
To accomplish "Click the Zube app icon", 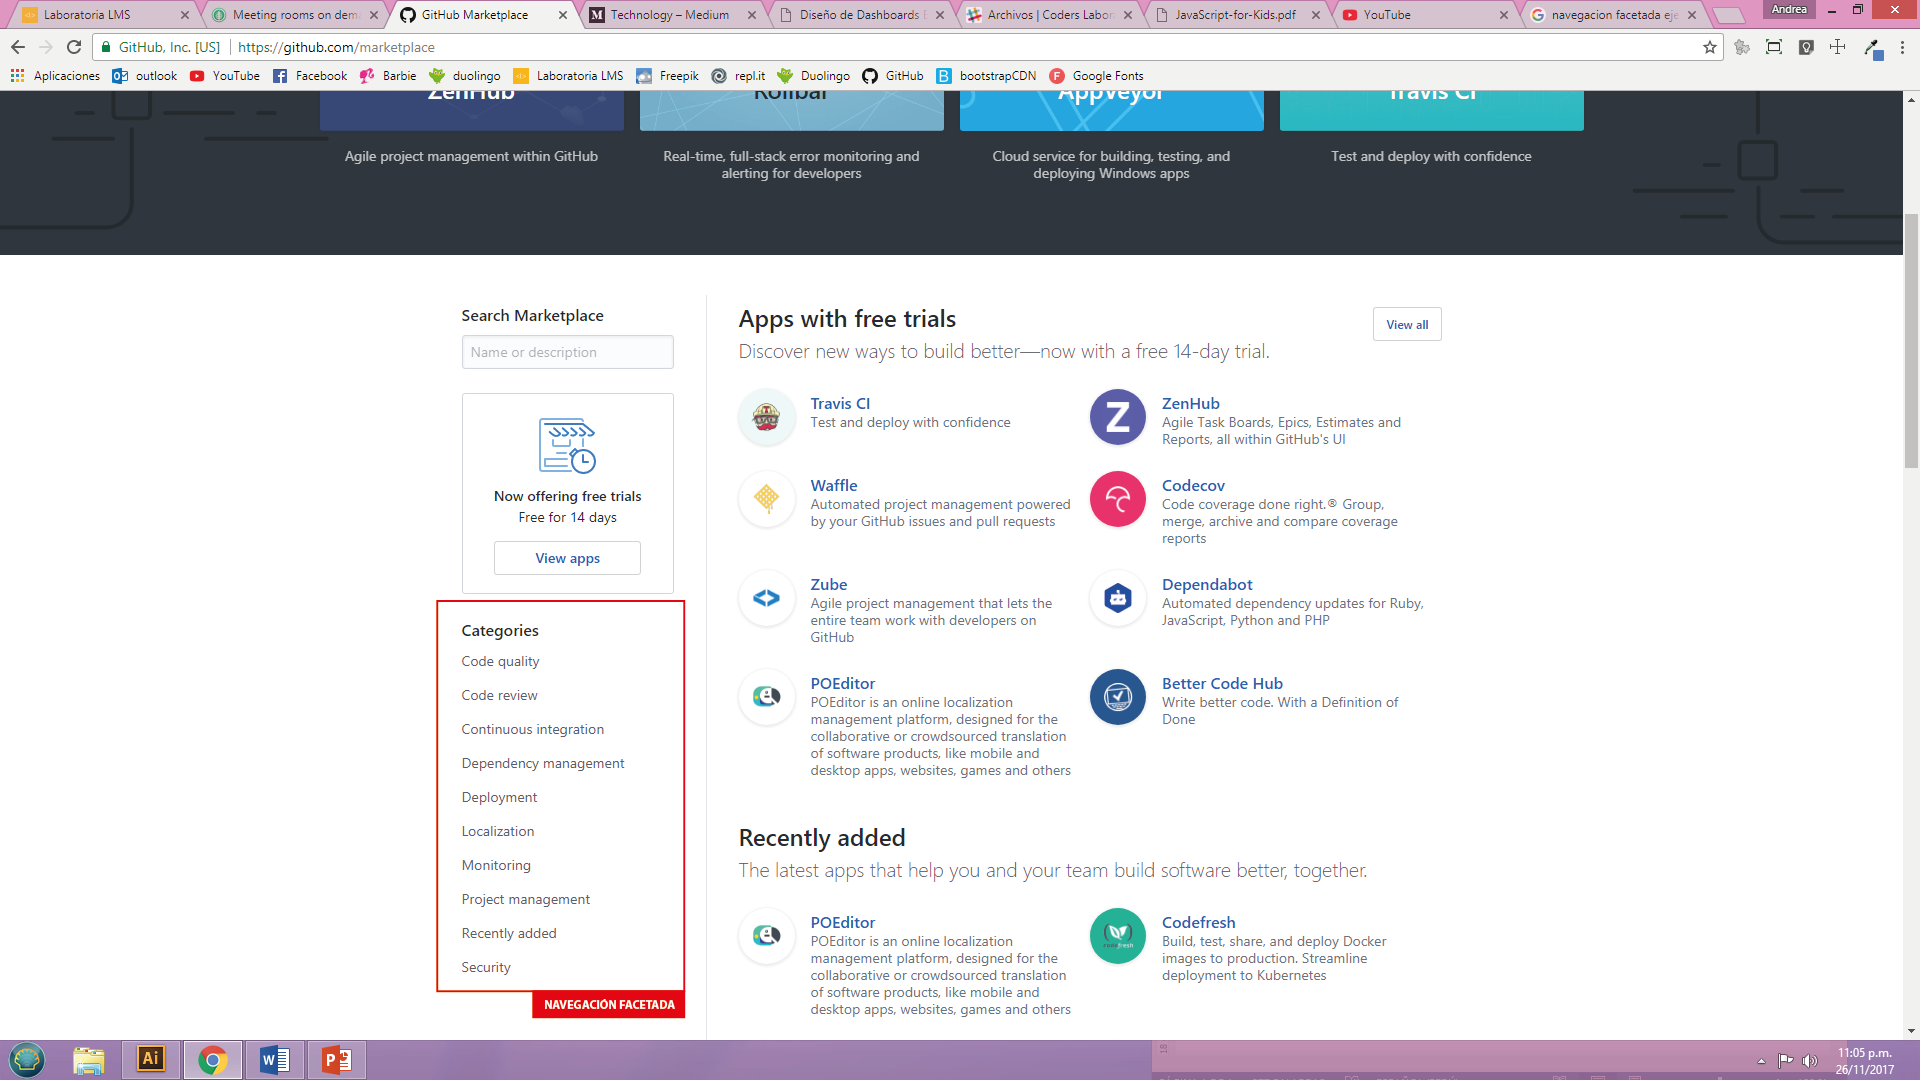I will [767, 598].
